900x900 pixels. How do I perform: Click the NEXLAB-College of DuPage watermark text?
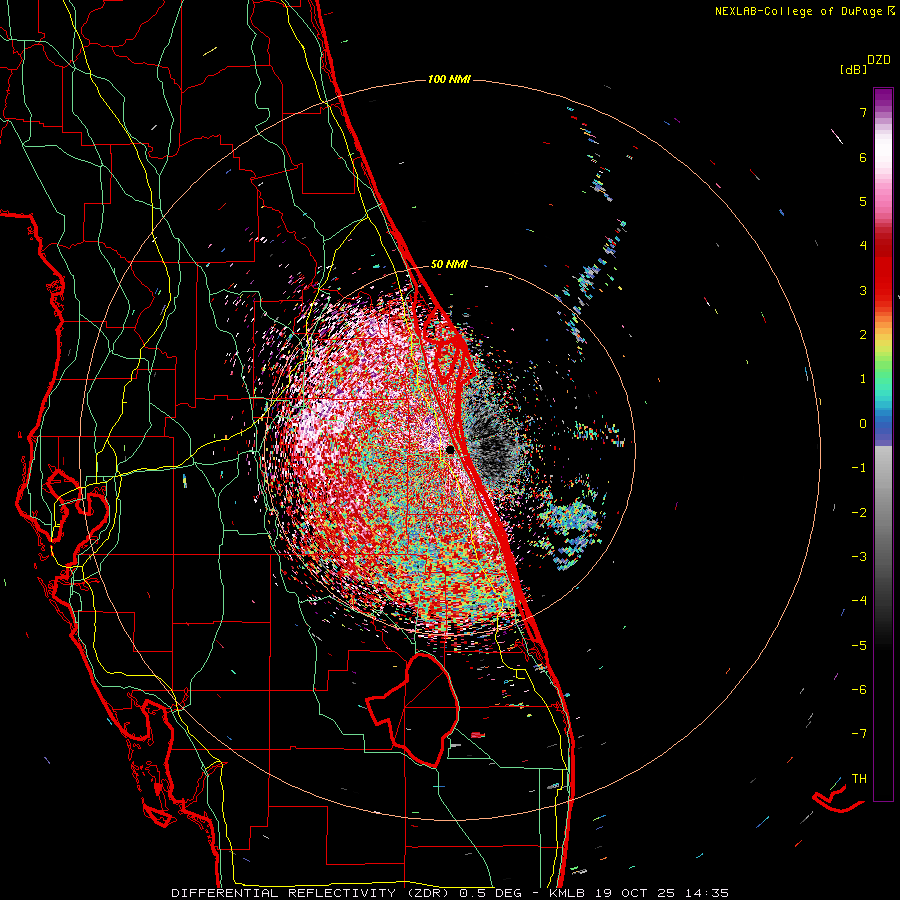click(x=805, y=11)
